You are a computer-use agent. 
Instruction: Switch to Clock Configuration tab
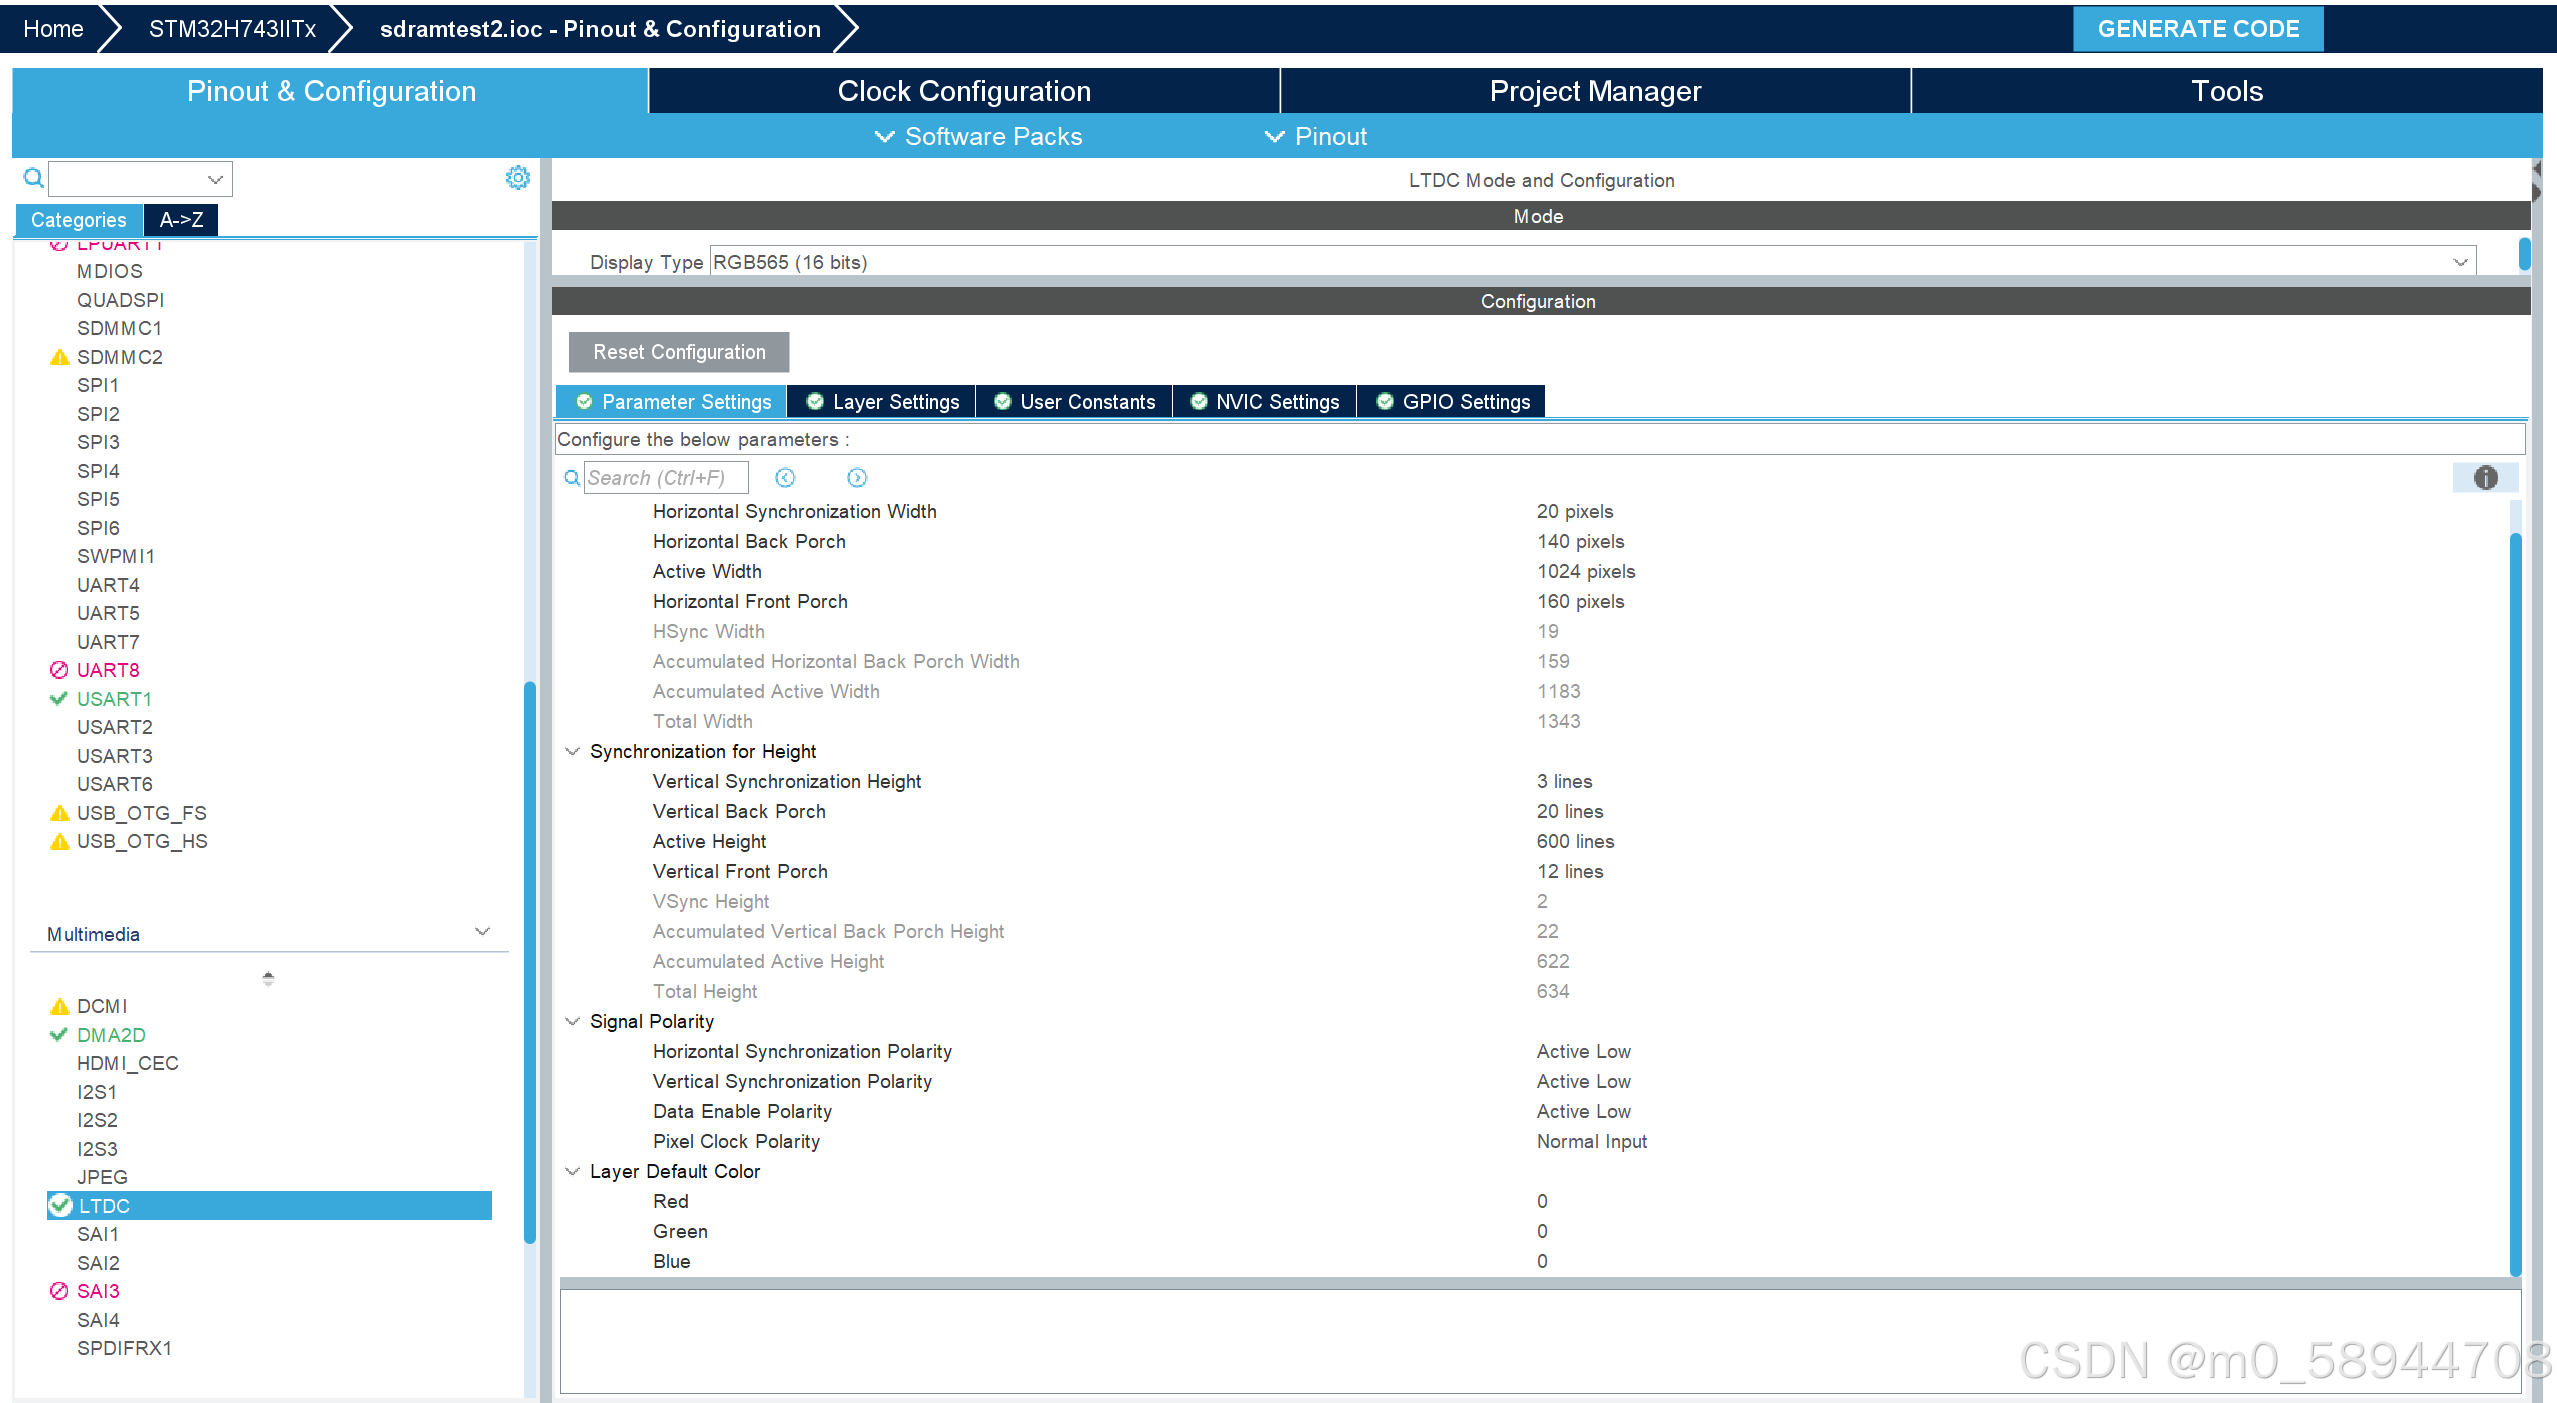[963, 91]
